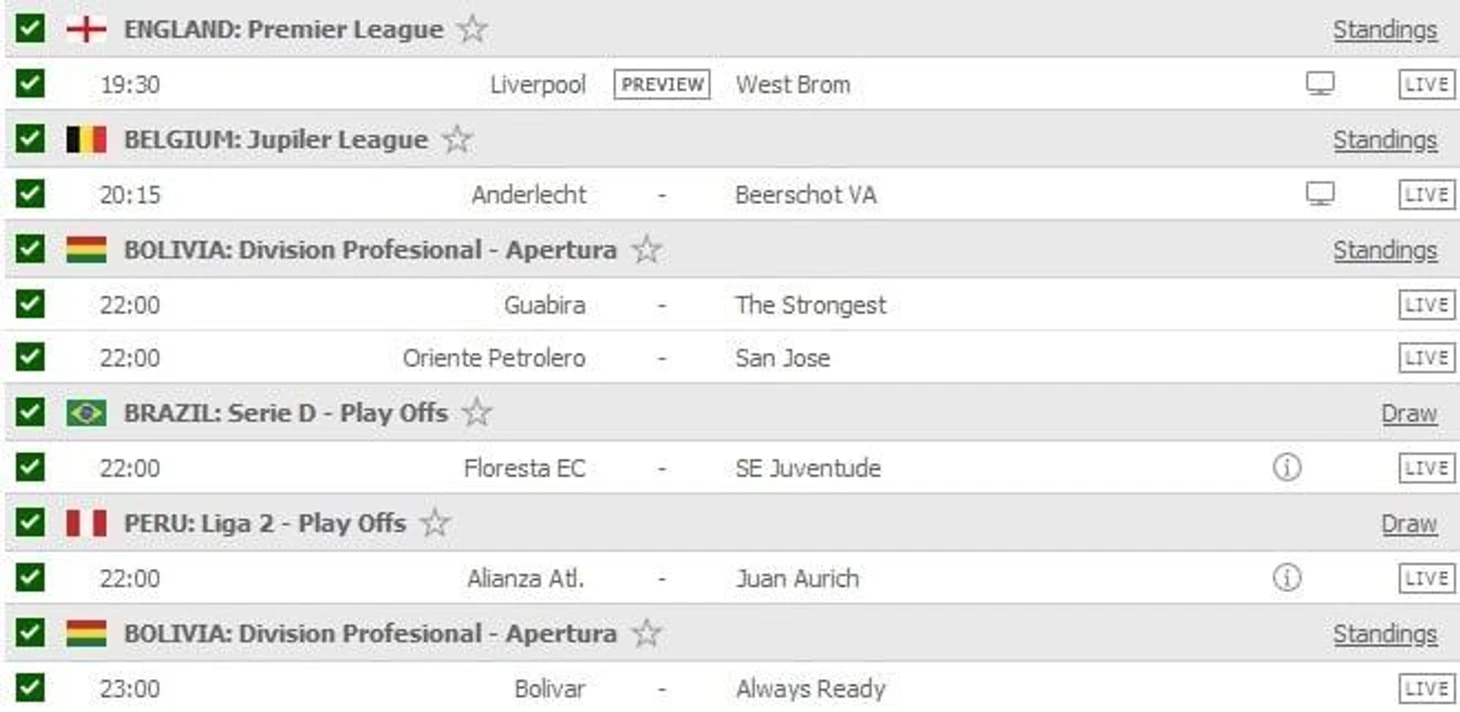Click LIVE button for Oriente Petrolero match
Screen dimensions: 1460x712
pos(1426,358)
